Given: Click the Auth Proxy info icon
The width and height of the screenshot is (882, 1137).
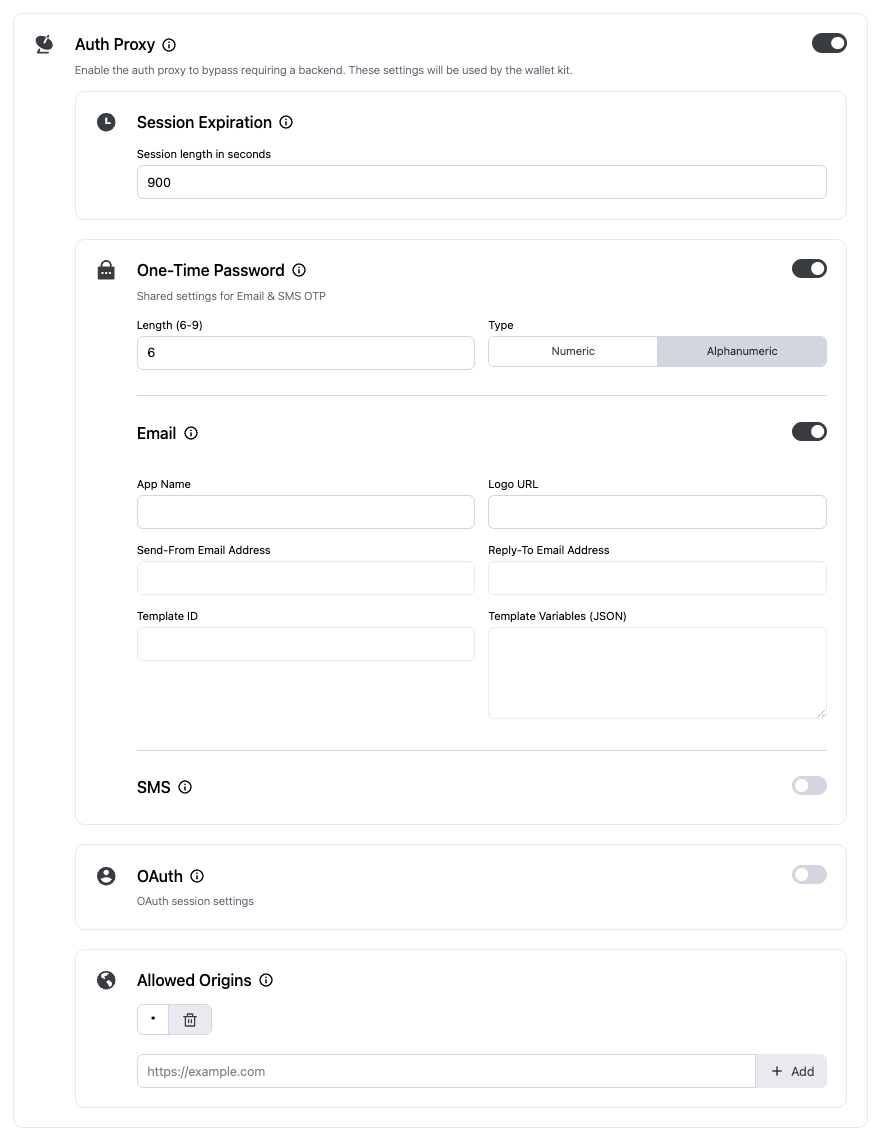Looking at the screenshot, I should pyautogui.click(x=168, y=44).
